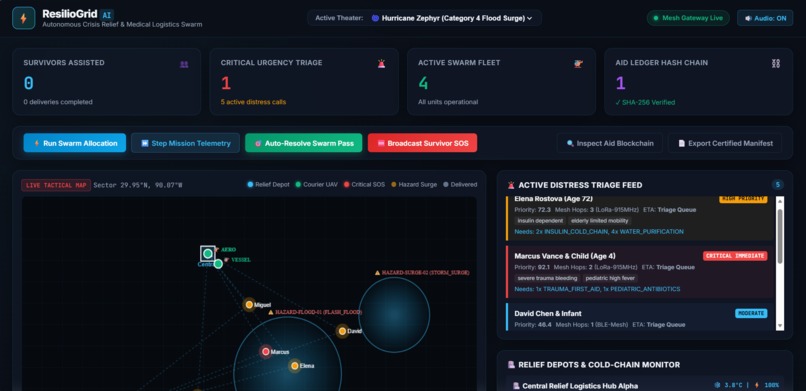Click the Live Tactical Map badge
806x391 pixels.
56,185
